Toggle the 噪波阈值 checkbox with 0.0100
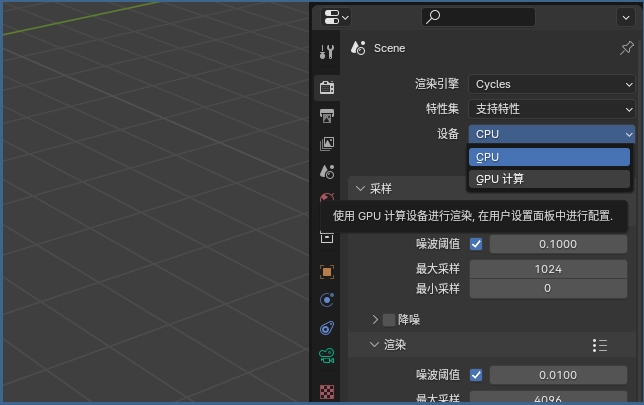644x405 pixels. pos(476,375)
